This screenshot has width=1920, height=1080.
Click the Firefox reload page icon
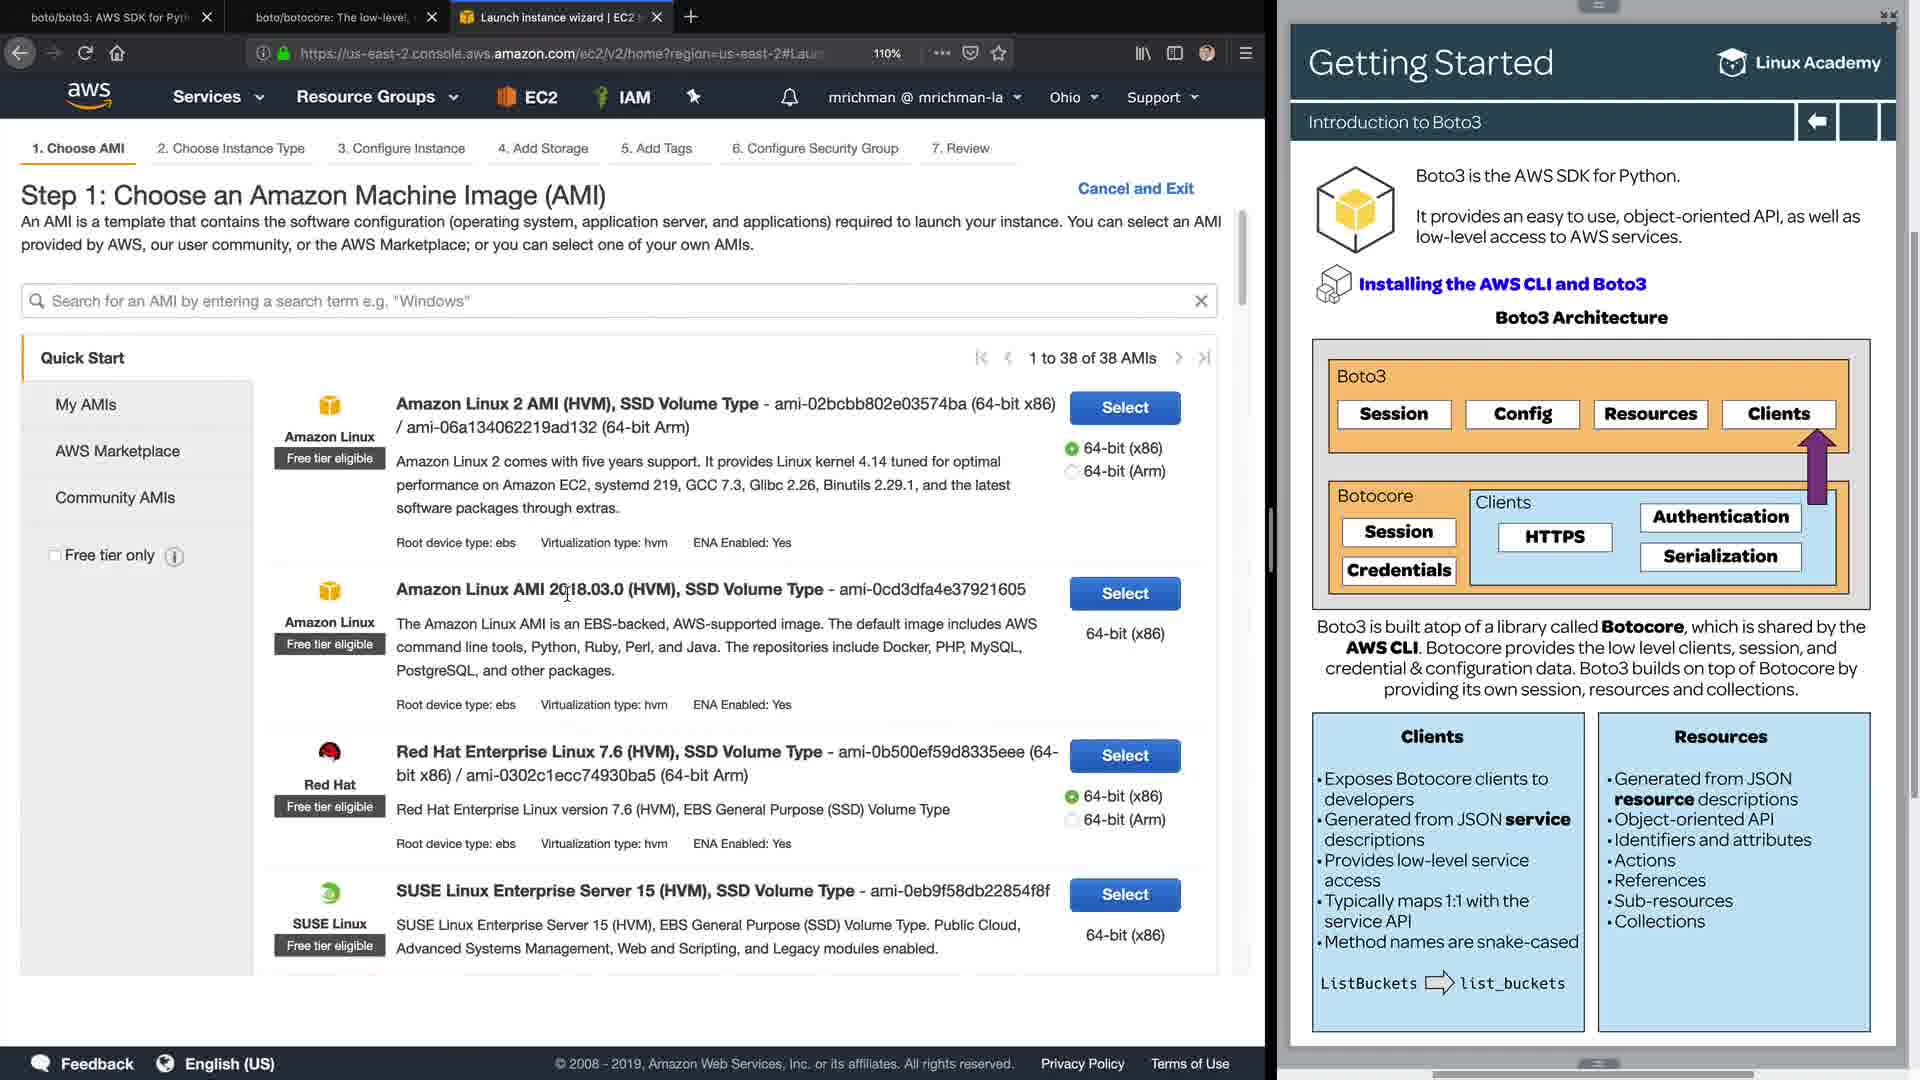(x=85, y=53)
